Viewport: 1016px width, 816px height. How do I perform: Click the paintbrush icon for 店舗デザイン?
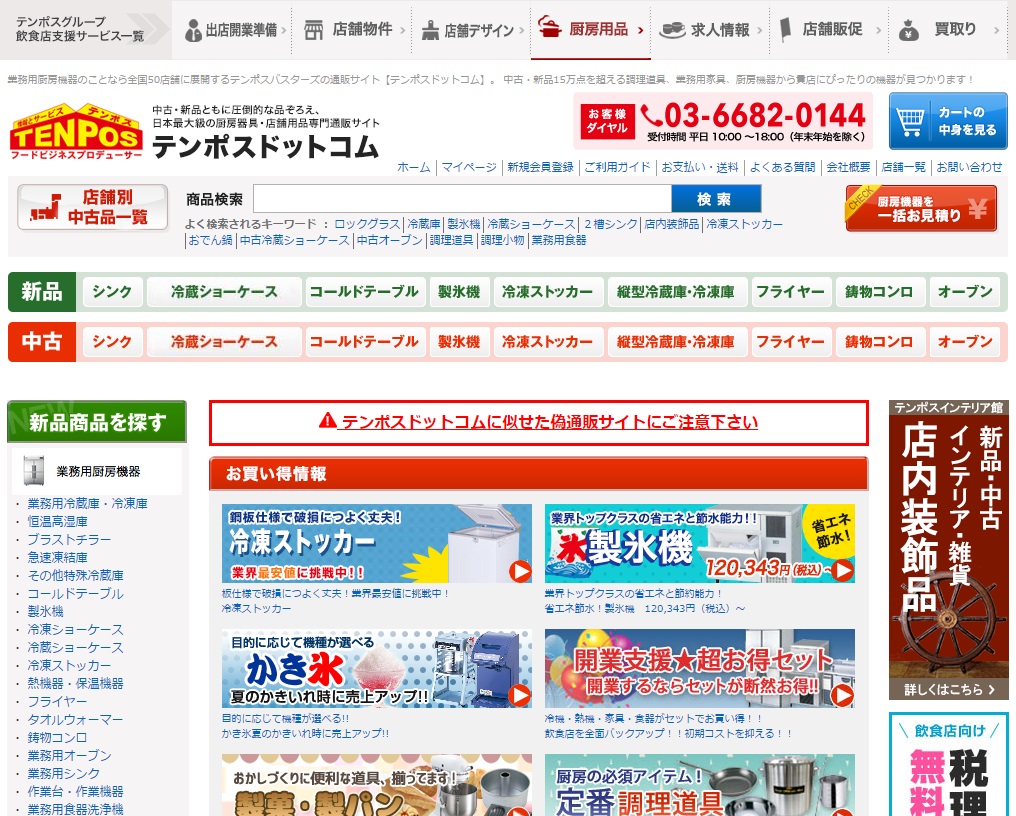[430, 30]
